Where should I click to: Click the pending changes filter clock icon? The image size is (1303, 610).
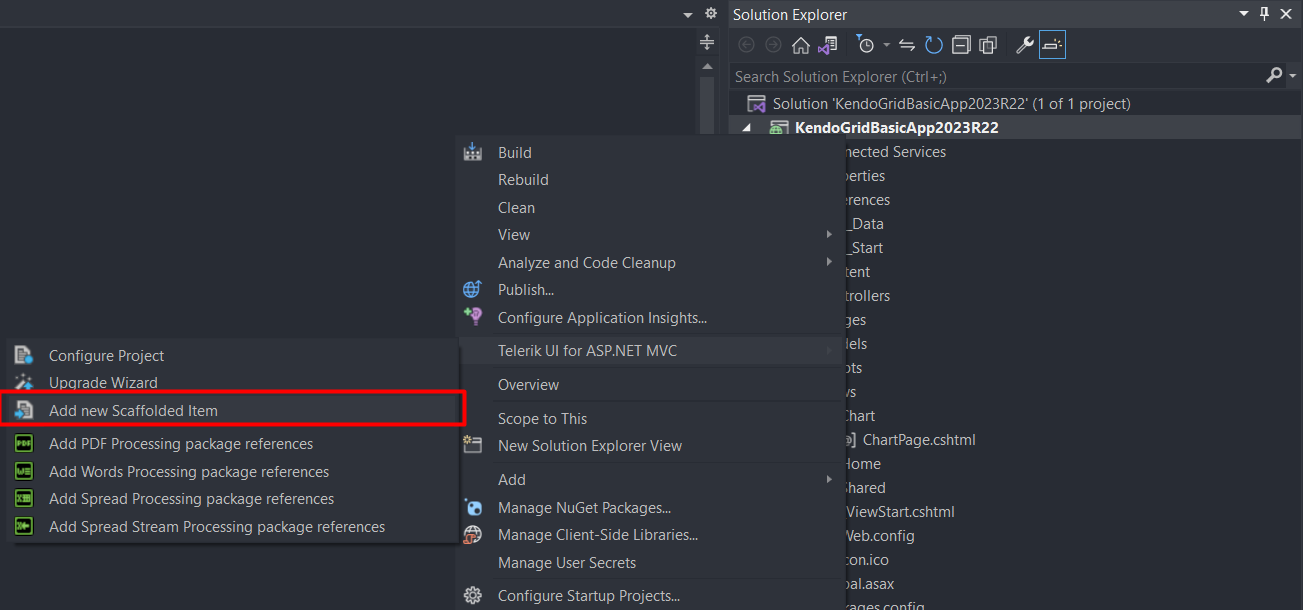pyautogui.click(x=866, y=44)
